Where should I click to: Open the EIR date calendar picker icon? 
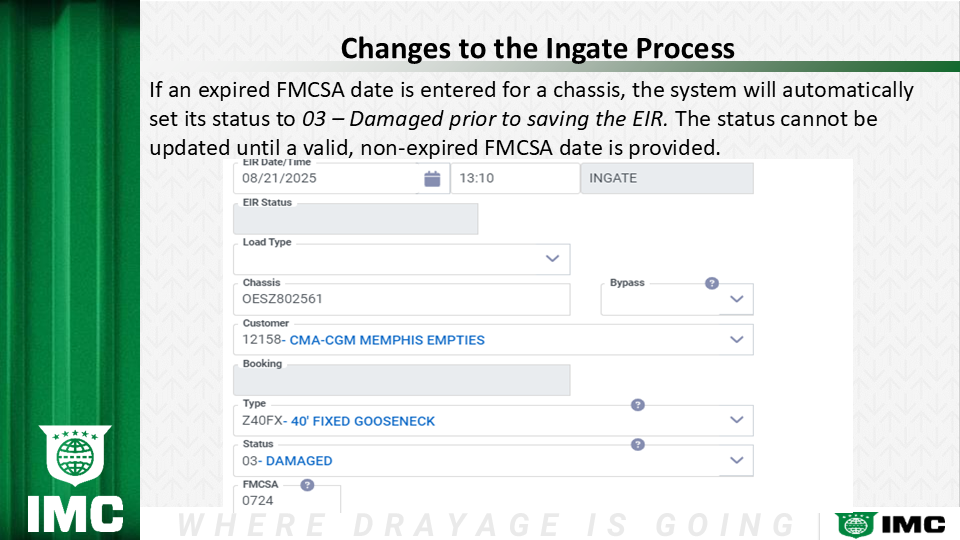[x=432, y=179]
